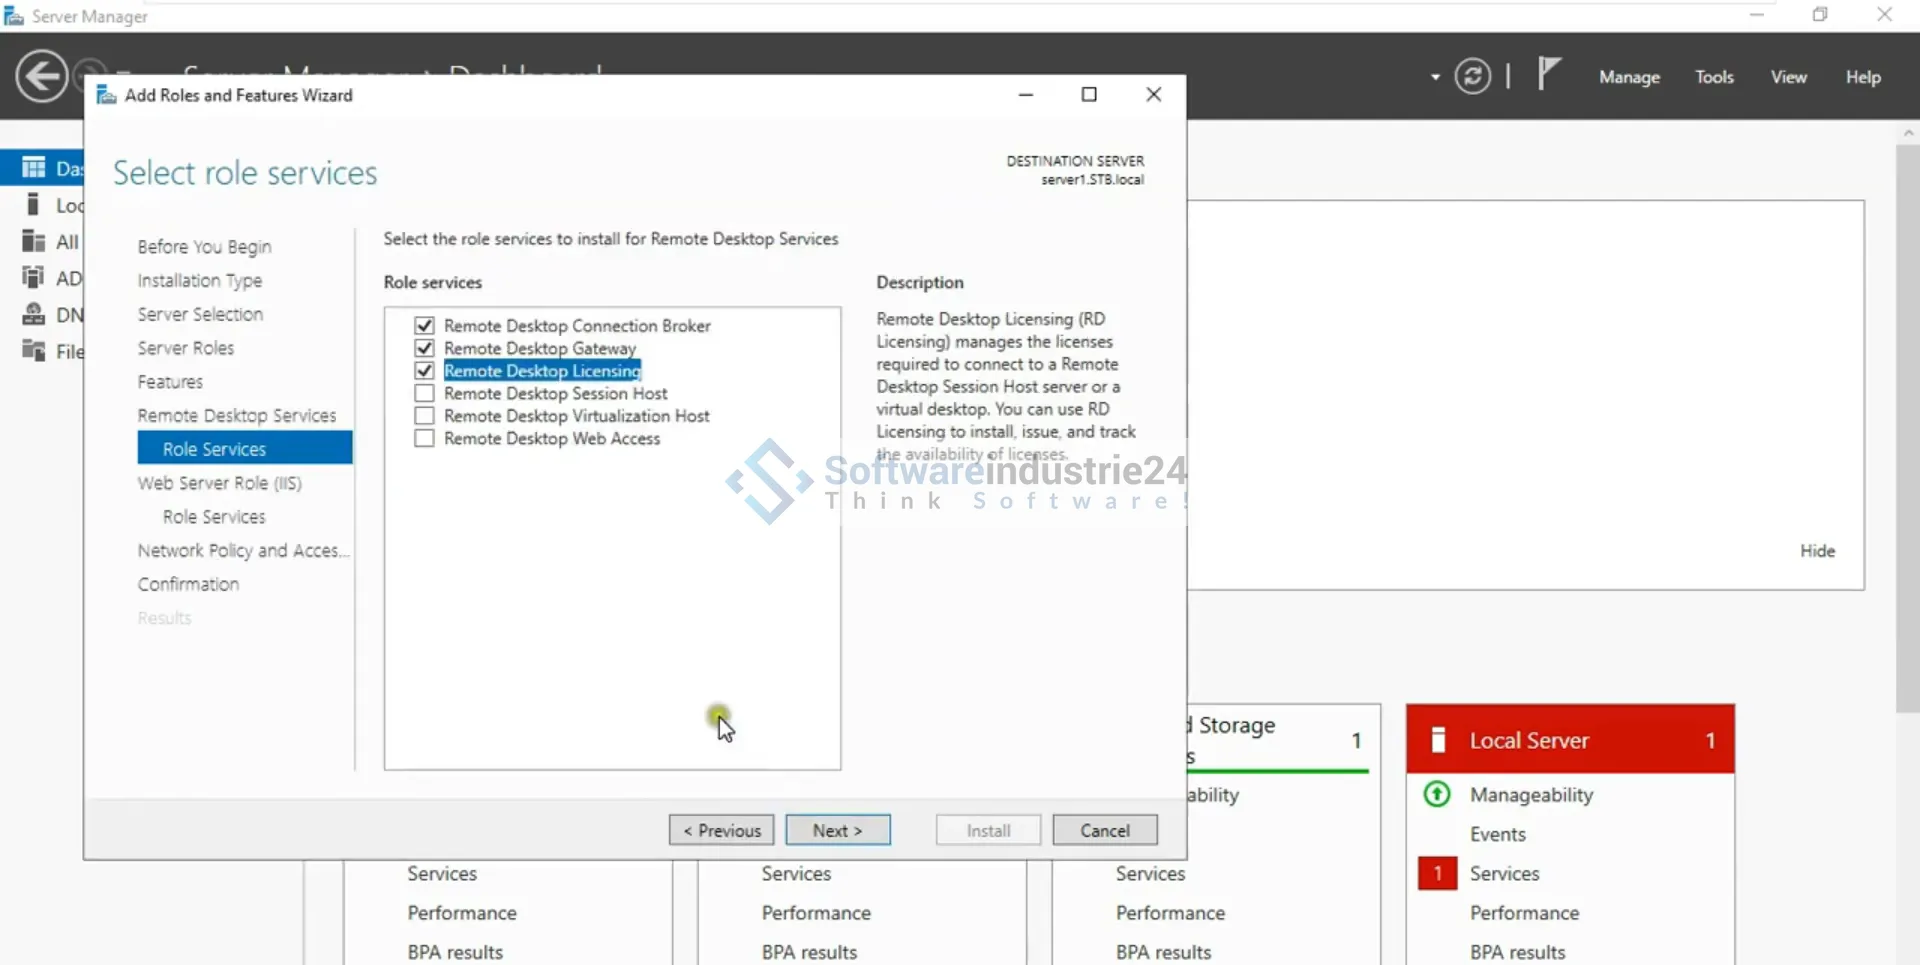This screenshot has width=1920, height=965.
Task: Click the Hide link in welcome panel
Action: click(1817, 551)
